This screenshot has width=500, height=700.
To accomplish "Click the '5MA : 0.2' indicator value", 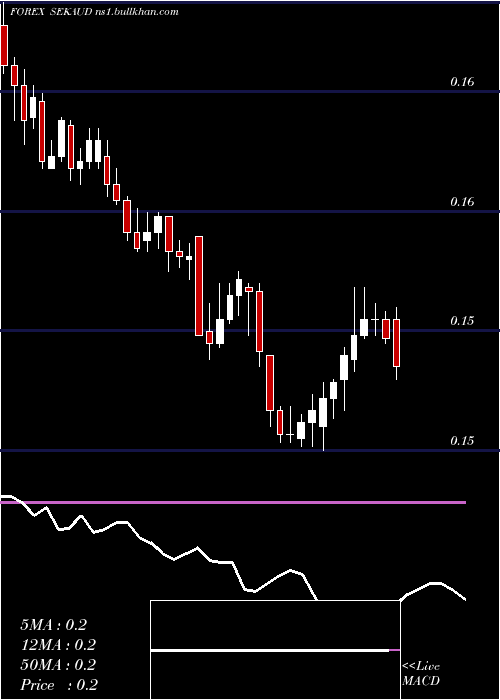I will tap(54, 625).
